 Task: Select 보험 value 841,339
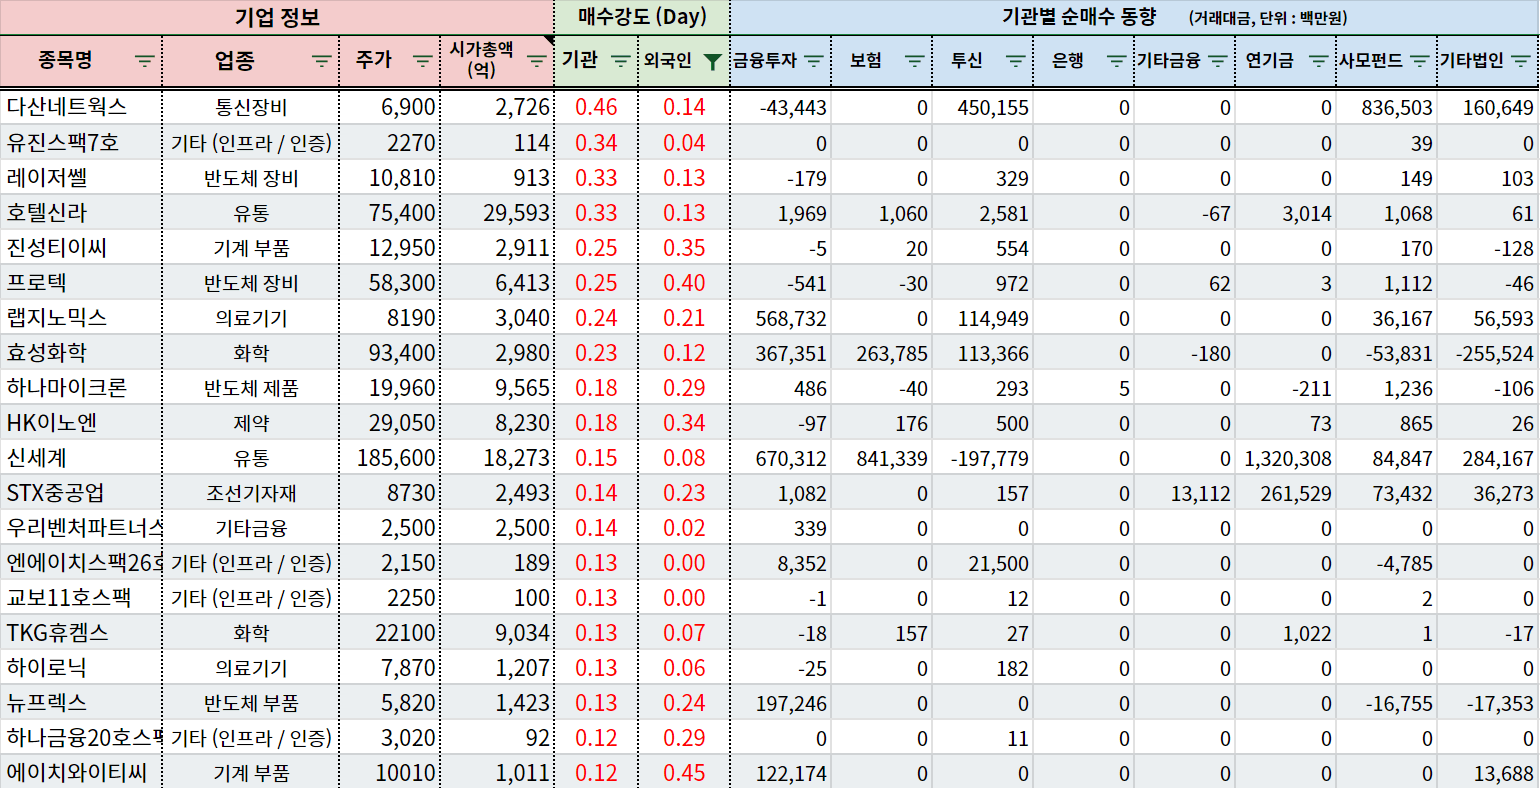pyautogui.click(x=881, y=458)
